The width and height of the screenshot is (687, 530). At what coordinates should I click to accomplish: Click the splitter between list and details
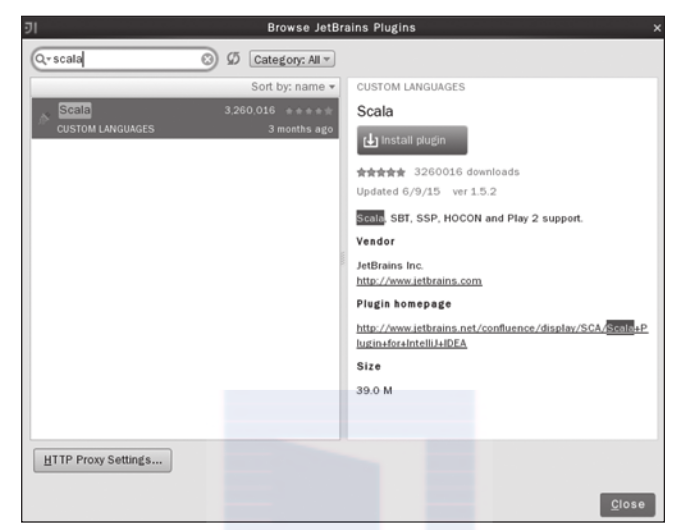click(x=343, y=258)
